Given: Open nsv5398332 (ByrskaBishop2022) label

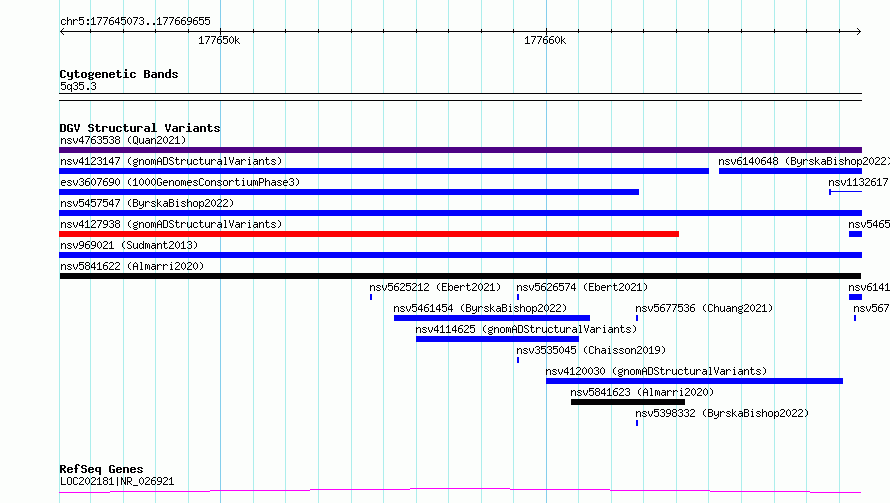Looking at the screenshot, I should (722, 413).
